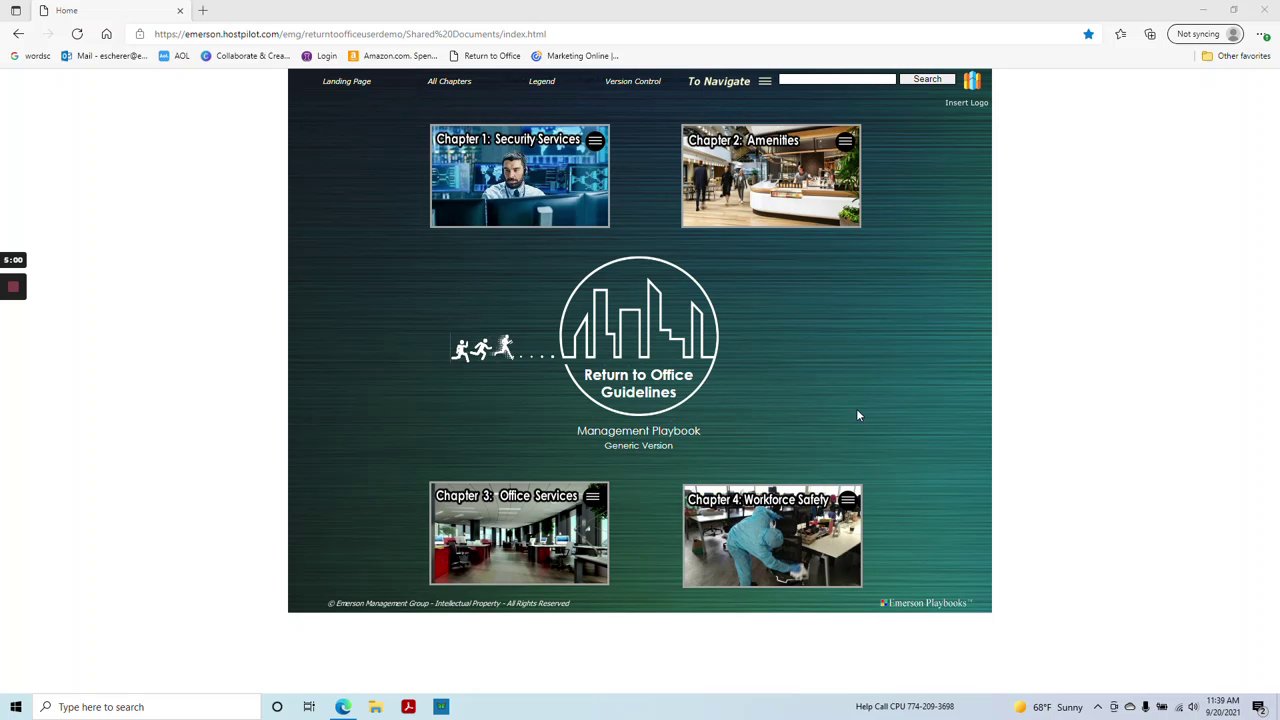
Task: Open the tab actions menu icon
Action: (x=15, y=10)
